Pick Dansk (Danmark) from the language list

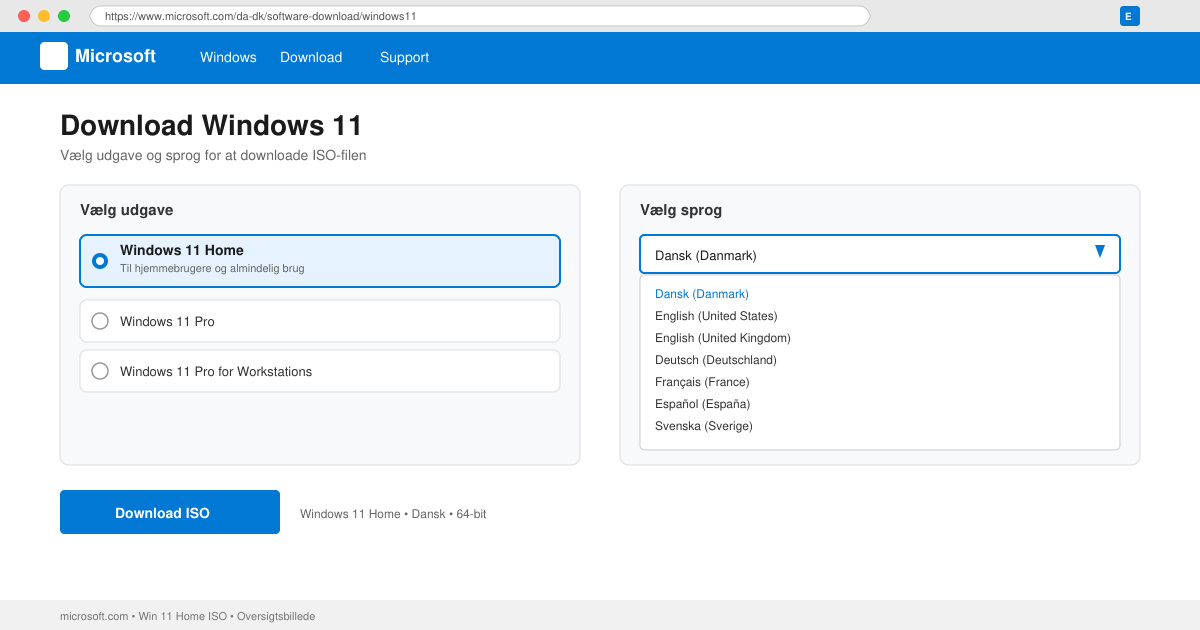[702, 294]
